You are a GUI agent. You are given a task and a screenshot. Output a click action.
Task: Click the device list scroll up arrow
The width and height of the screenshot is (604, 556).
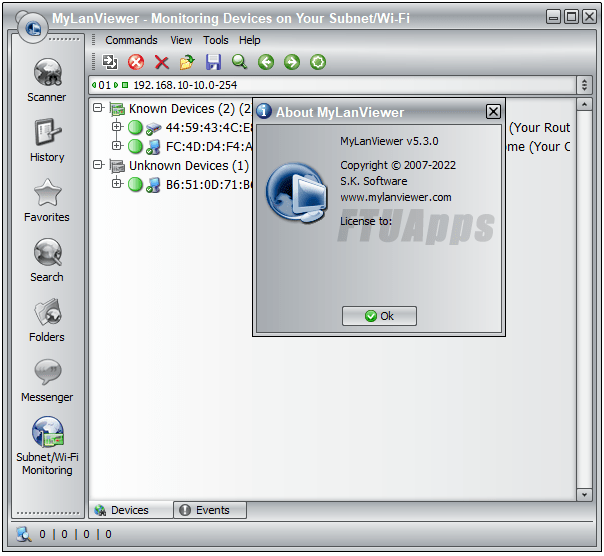pos(584,104)
